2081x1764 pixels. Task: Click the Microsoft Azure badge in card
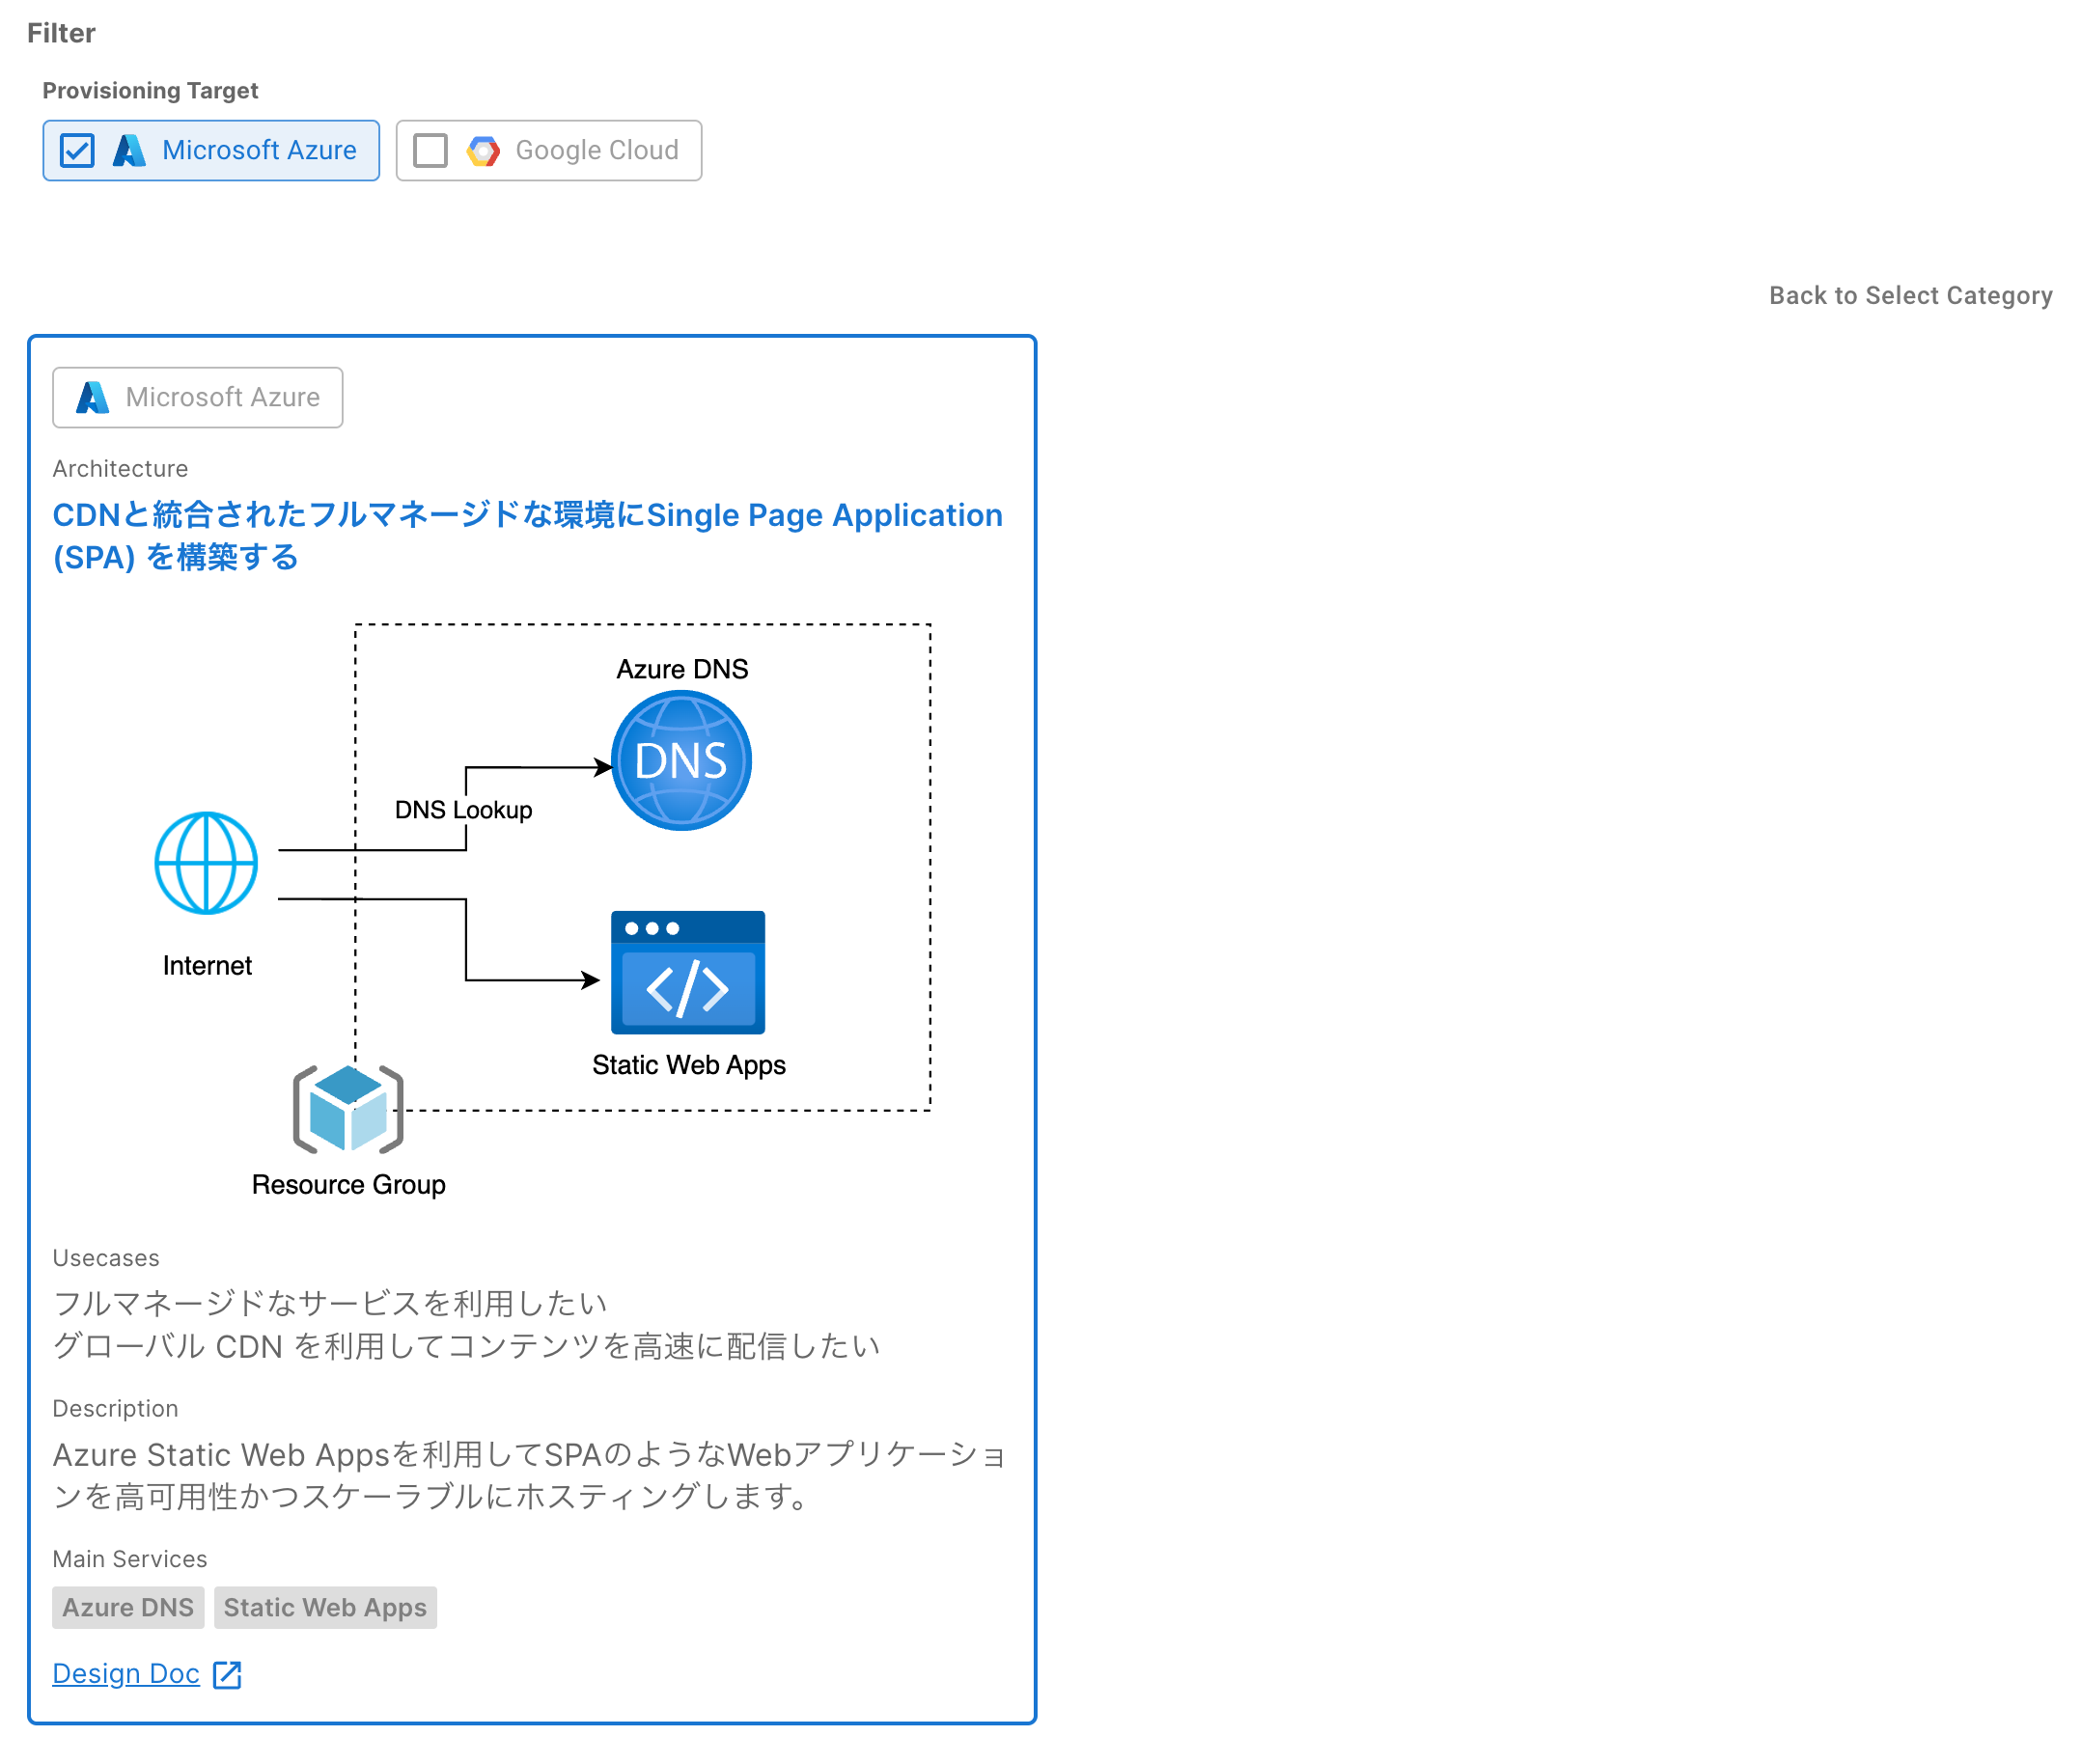click(198, 398)
